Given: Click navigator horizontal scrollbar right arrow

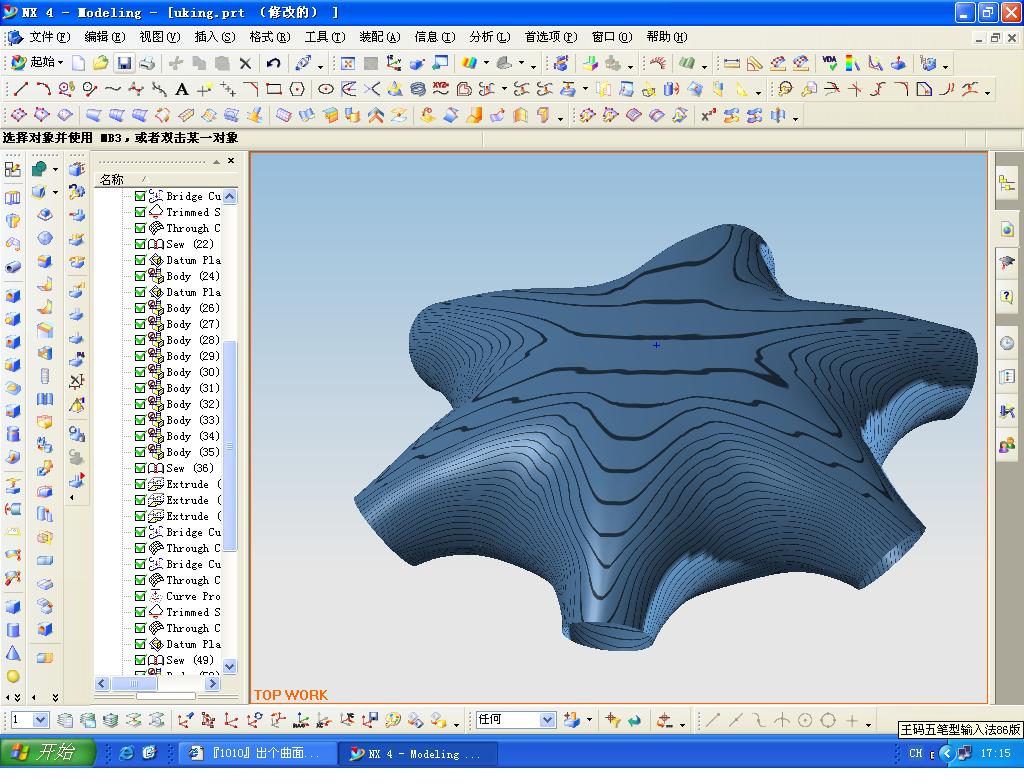Looking at the screenshot, I should coord(213,683).
